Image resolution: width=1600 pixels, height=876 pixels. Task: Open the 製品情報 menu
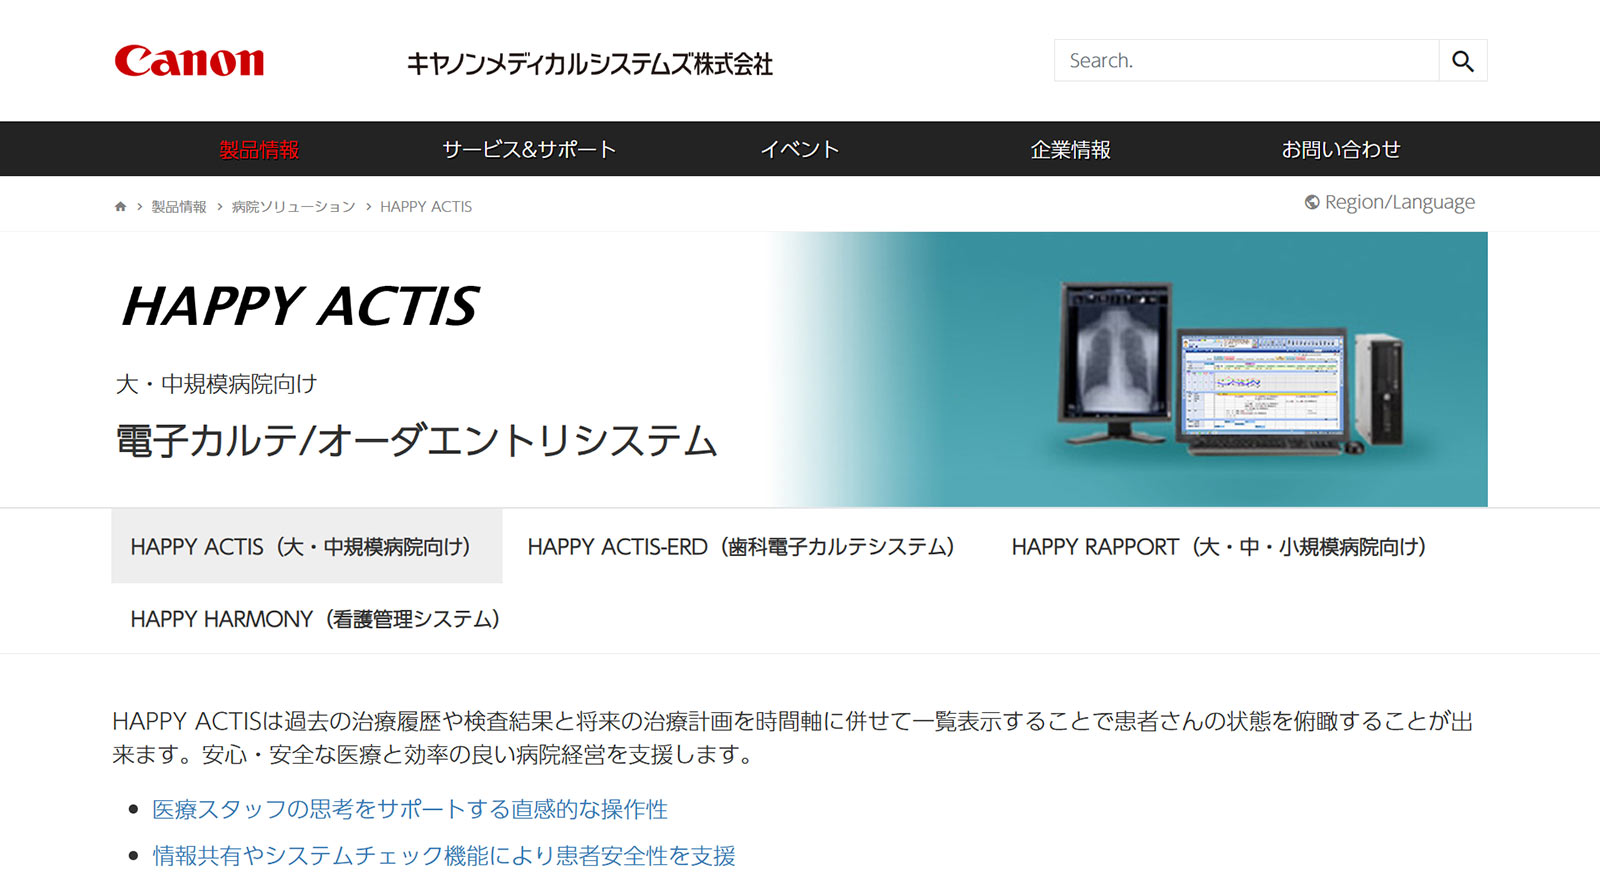pyautogui.click(x=259, y=149)
